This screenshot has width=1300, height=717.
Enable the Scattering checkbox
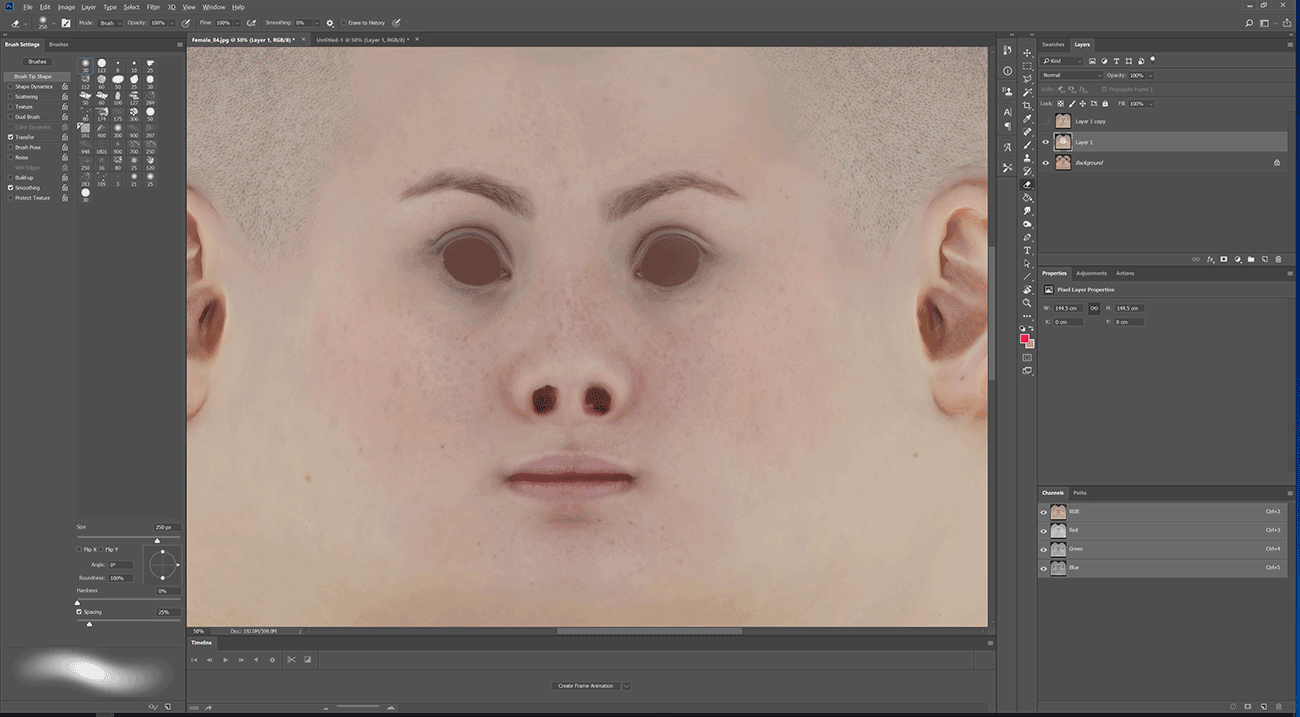[11, 97]
